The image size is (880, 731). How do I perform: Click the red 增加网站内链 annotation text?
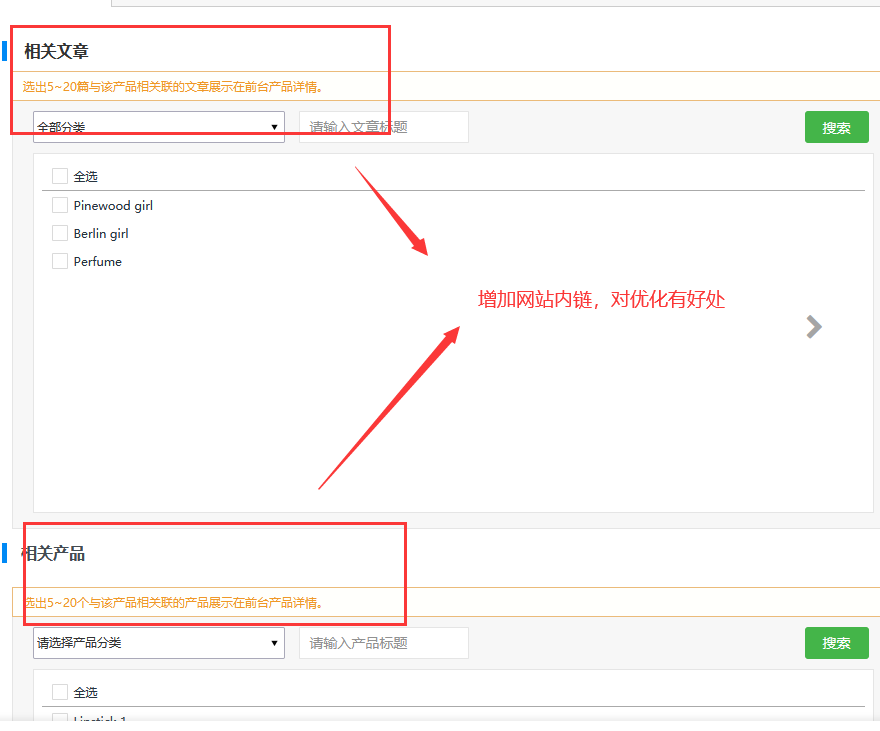pyautogui.click(x=601, y=299)
